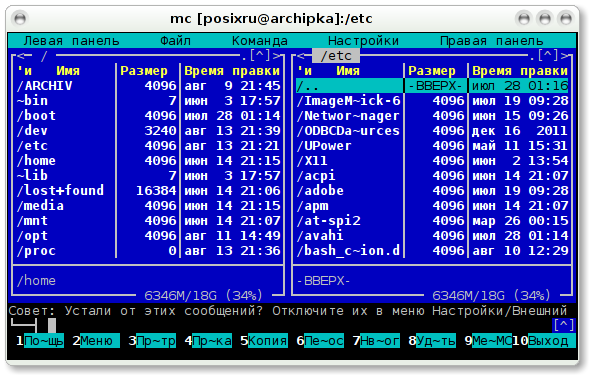Click the Совет hint message line

(288, 311)
